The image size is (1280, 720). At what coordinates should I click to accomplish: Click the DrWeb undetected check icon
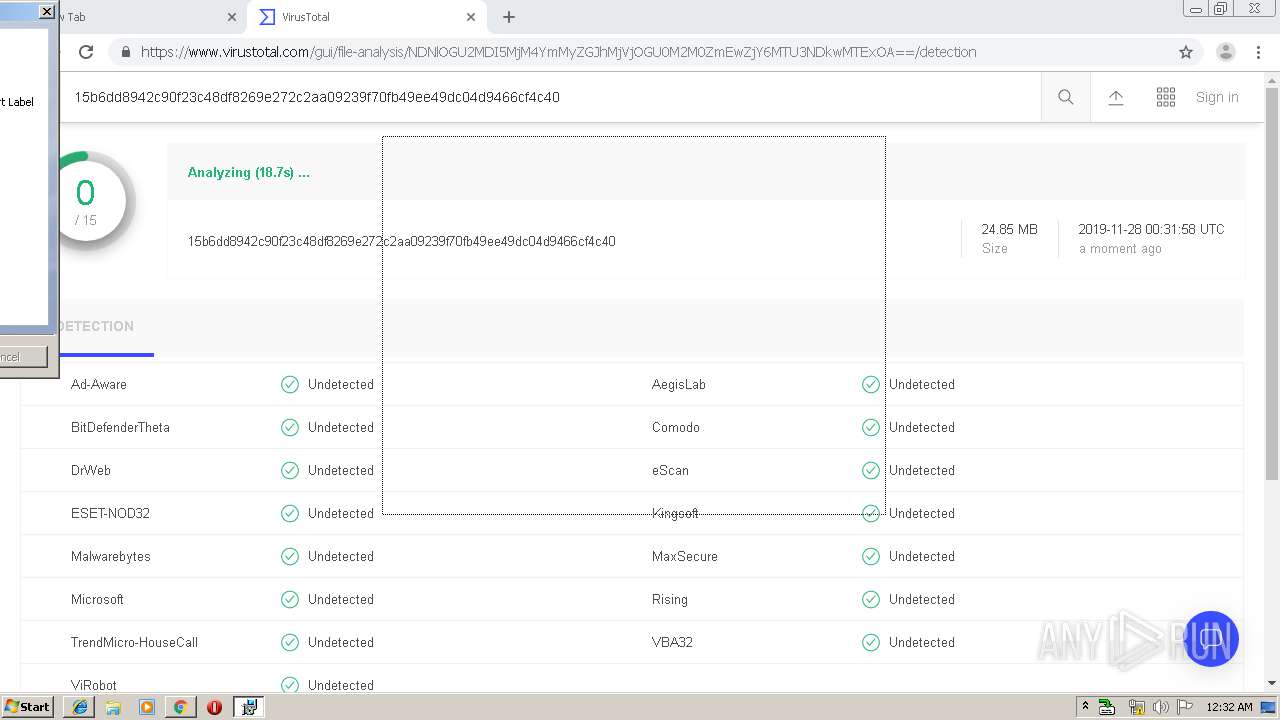290,470
